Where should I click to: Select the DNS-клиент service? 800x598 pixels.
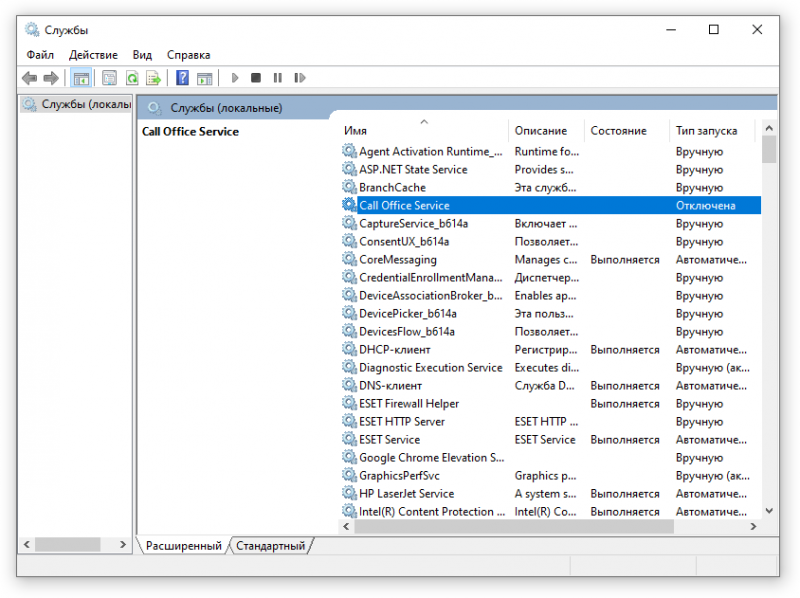tap(551, 386)
